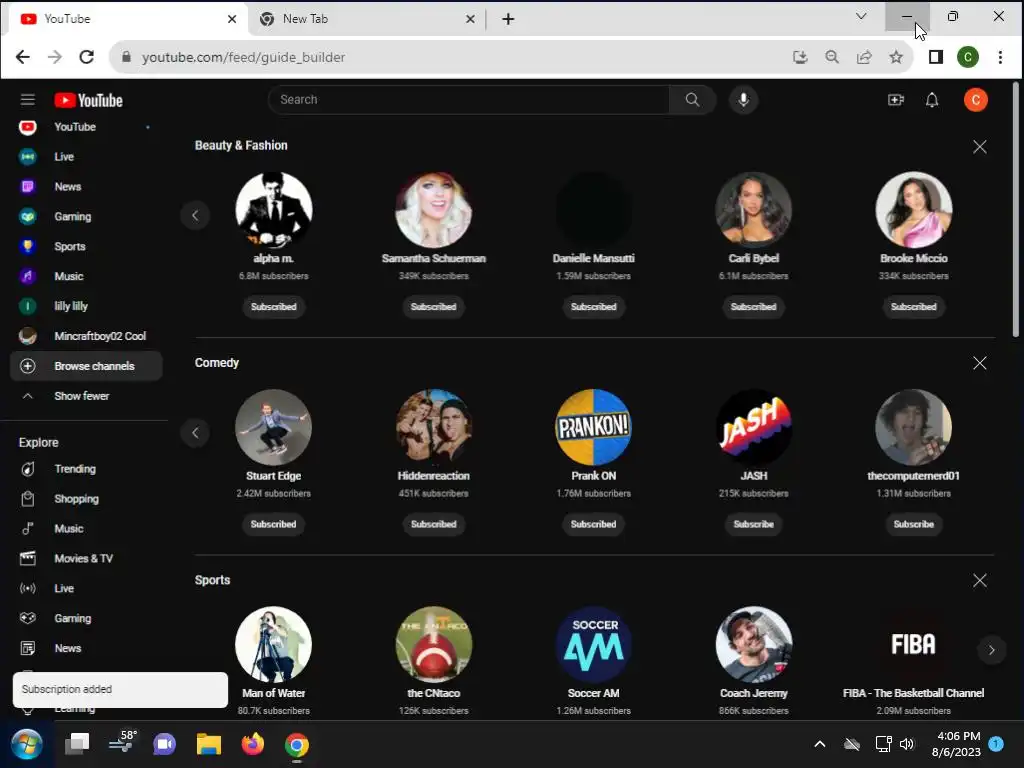Dismiss the Comedy section
Screen dimensions: 1024x768
pyautogui.click(x=980, y=363)
